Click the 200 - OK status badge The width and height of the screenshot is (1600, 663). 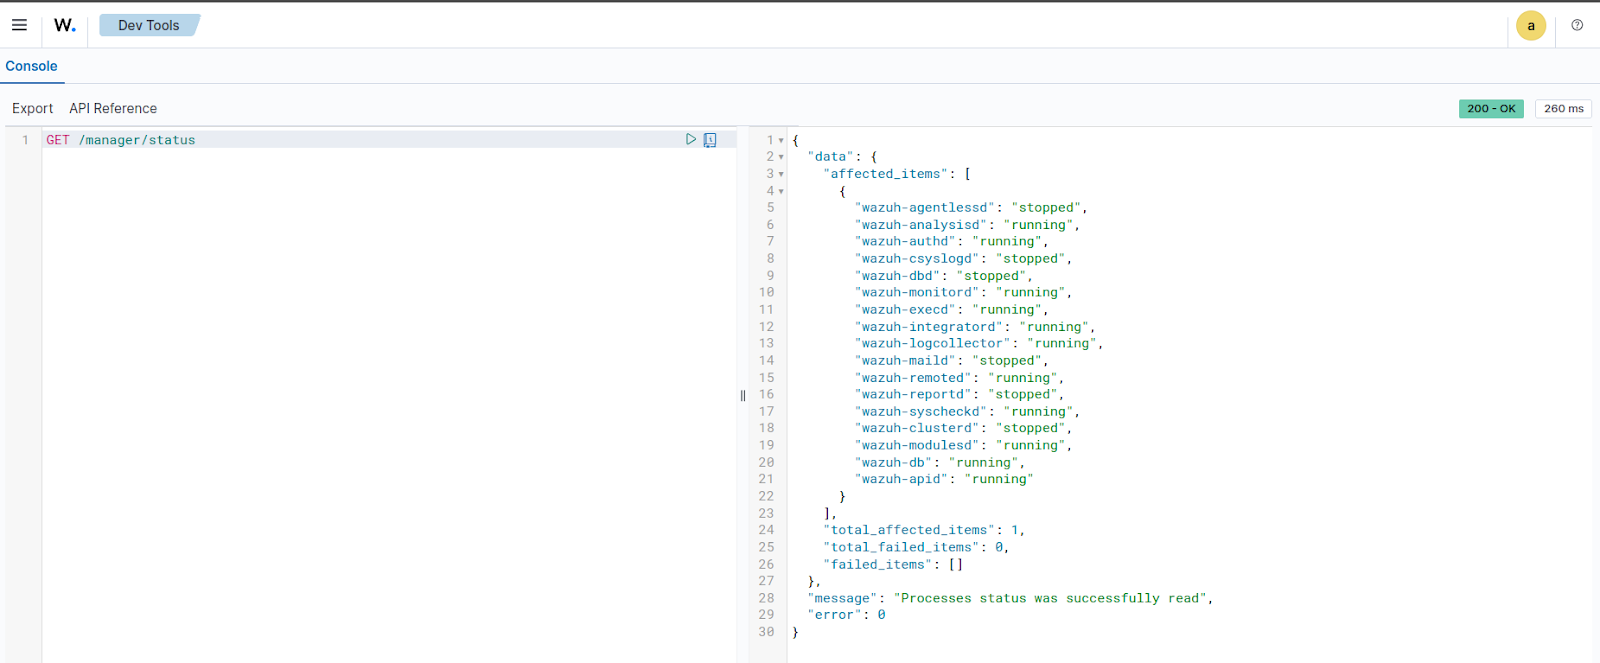pyautogui.click(x=1491, y=108)
